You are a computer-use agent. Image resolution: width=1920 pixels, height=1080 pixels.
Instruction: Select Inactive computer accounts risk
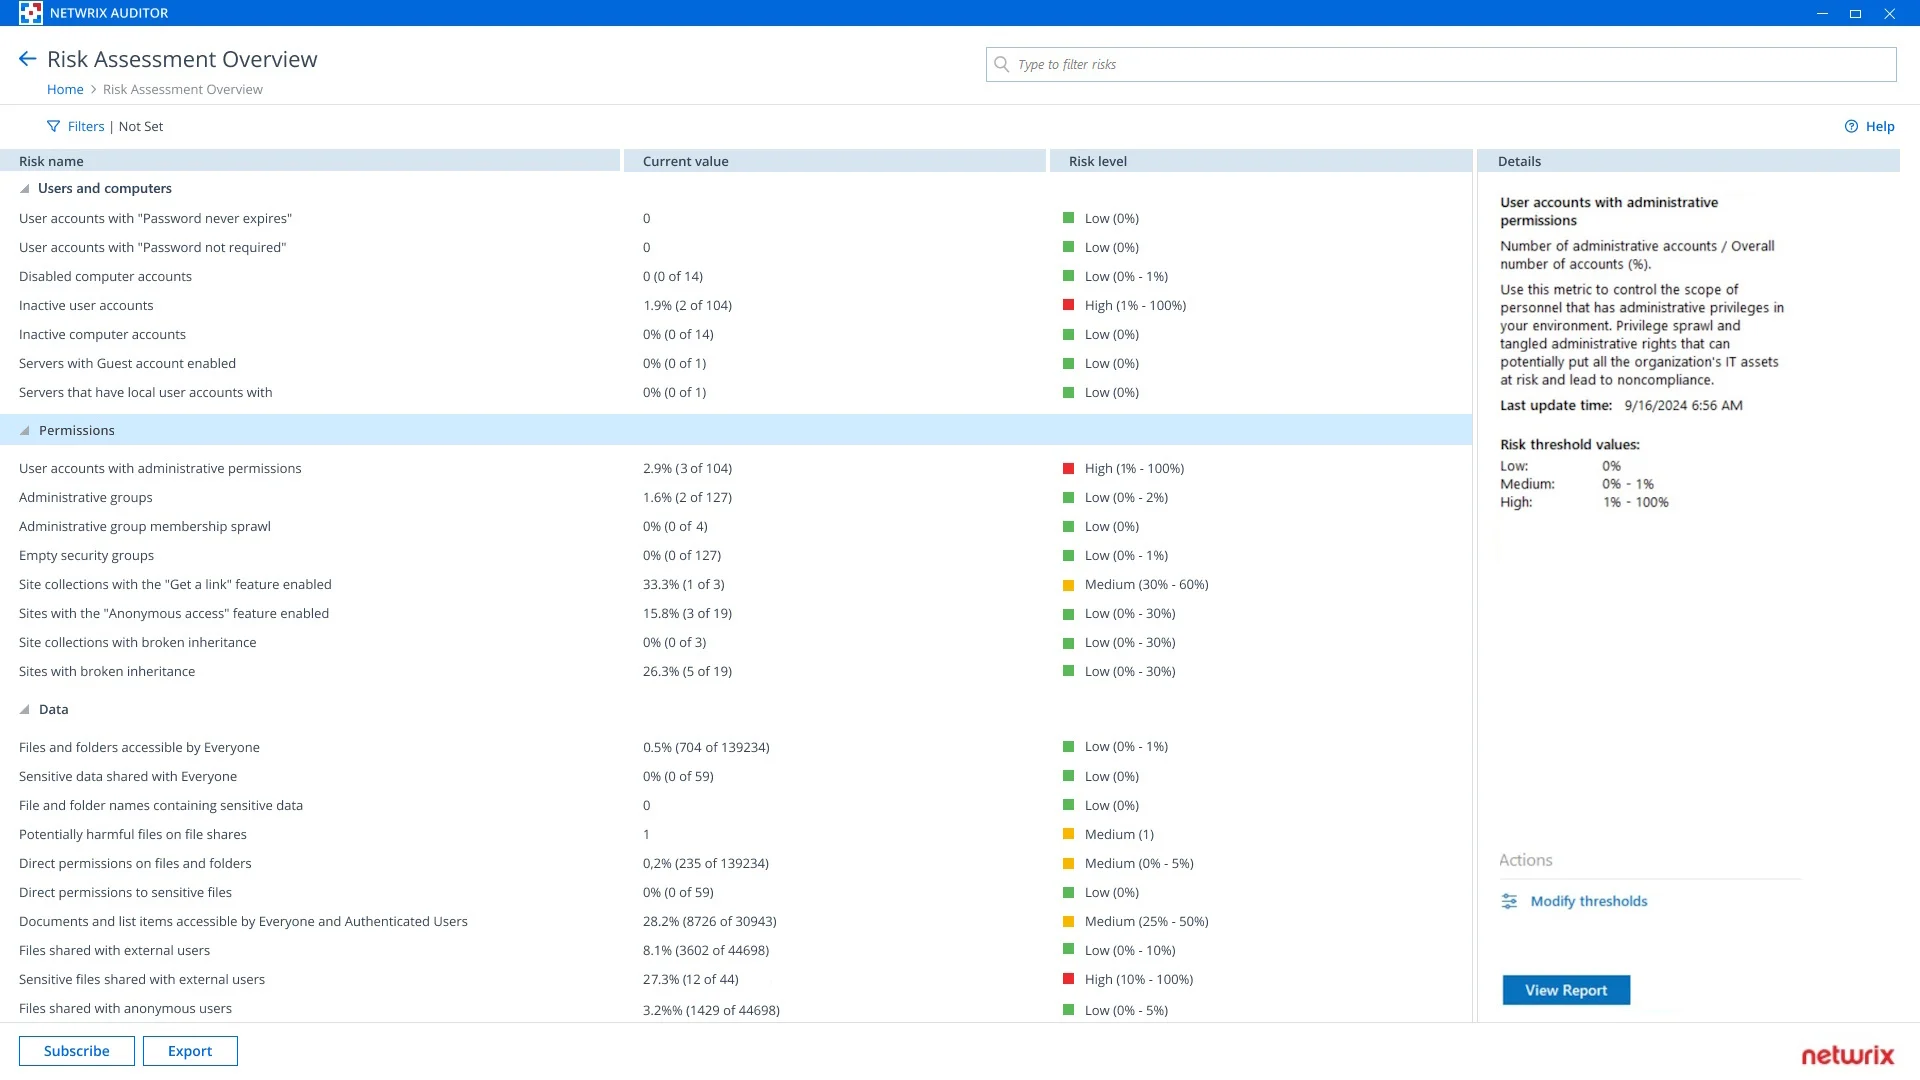(102, 335)
